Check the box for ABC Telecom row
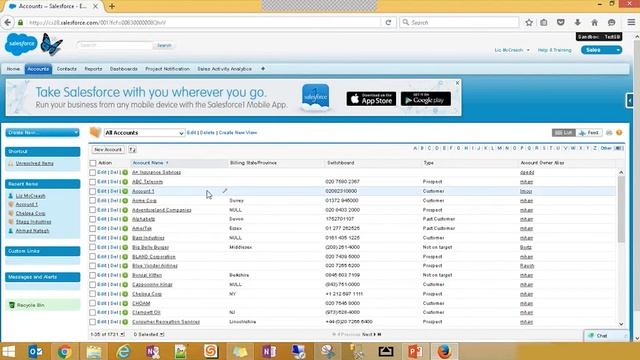The image size is (640, 360). point(93,182)
